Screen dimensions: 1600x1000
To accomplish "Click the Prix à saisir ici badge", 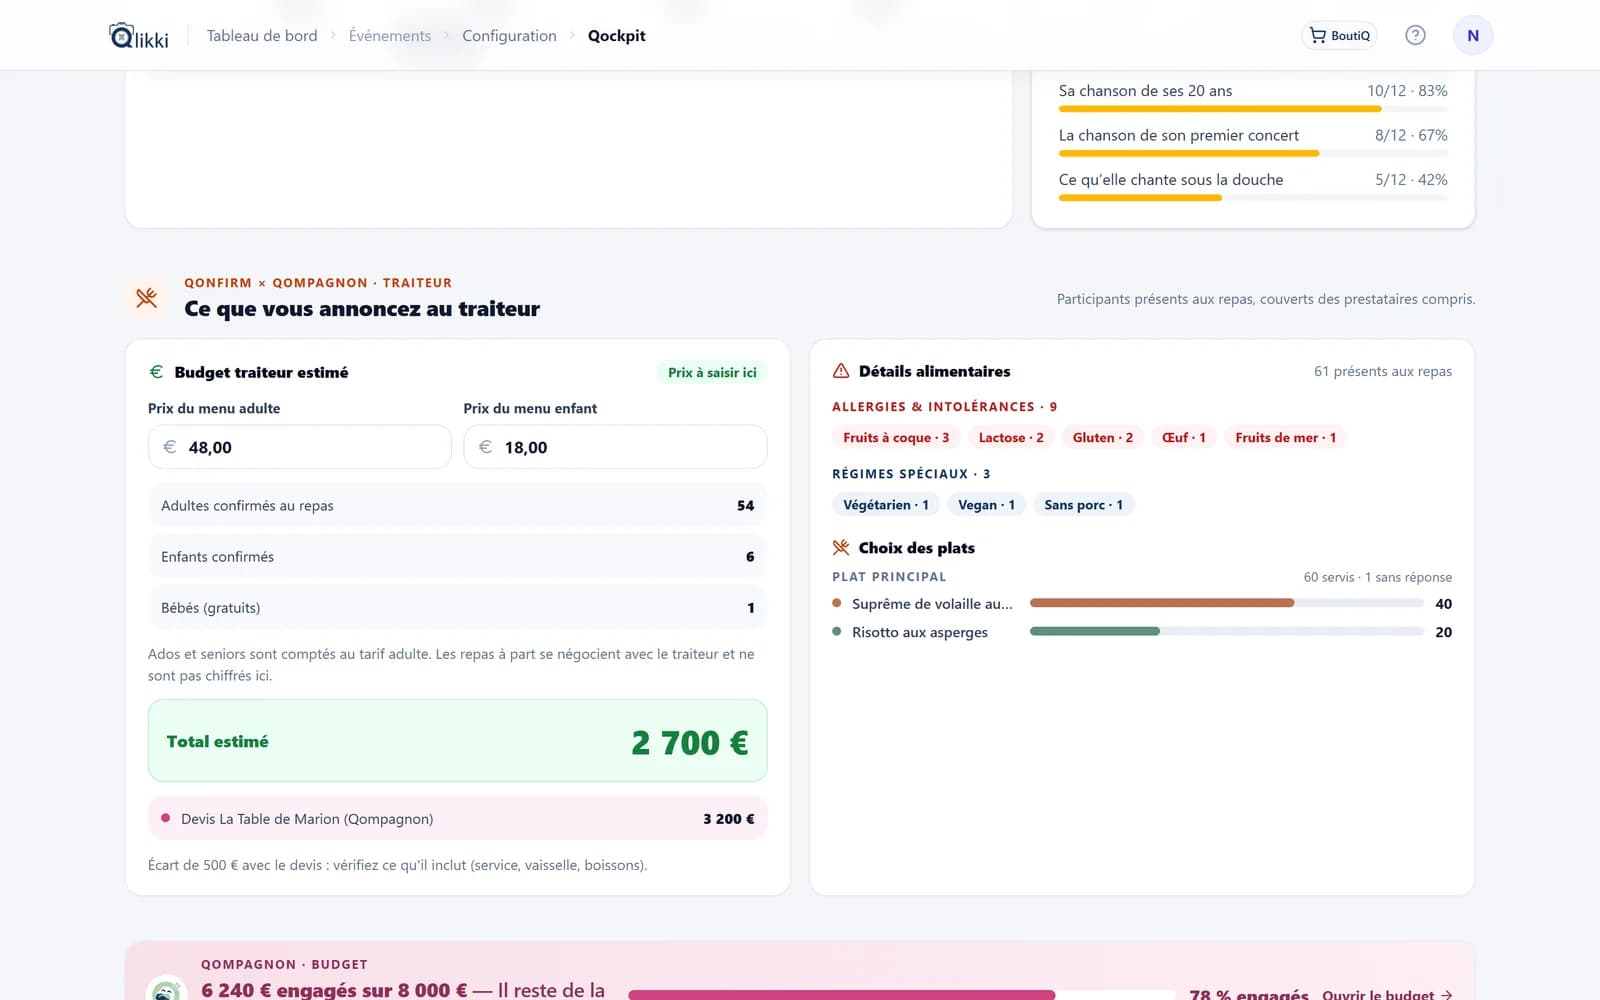I will pyautogui.click(x=712, y=372).
